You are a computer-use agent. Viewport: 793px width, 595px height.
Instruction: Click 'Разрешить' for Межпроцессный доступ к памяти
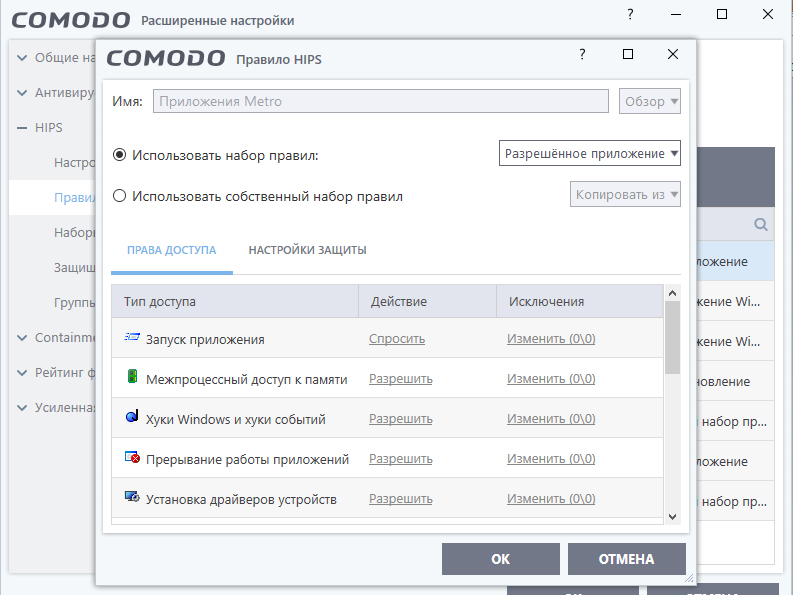(401, 378)
